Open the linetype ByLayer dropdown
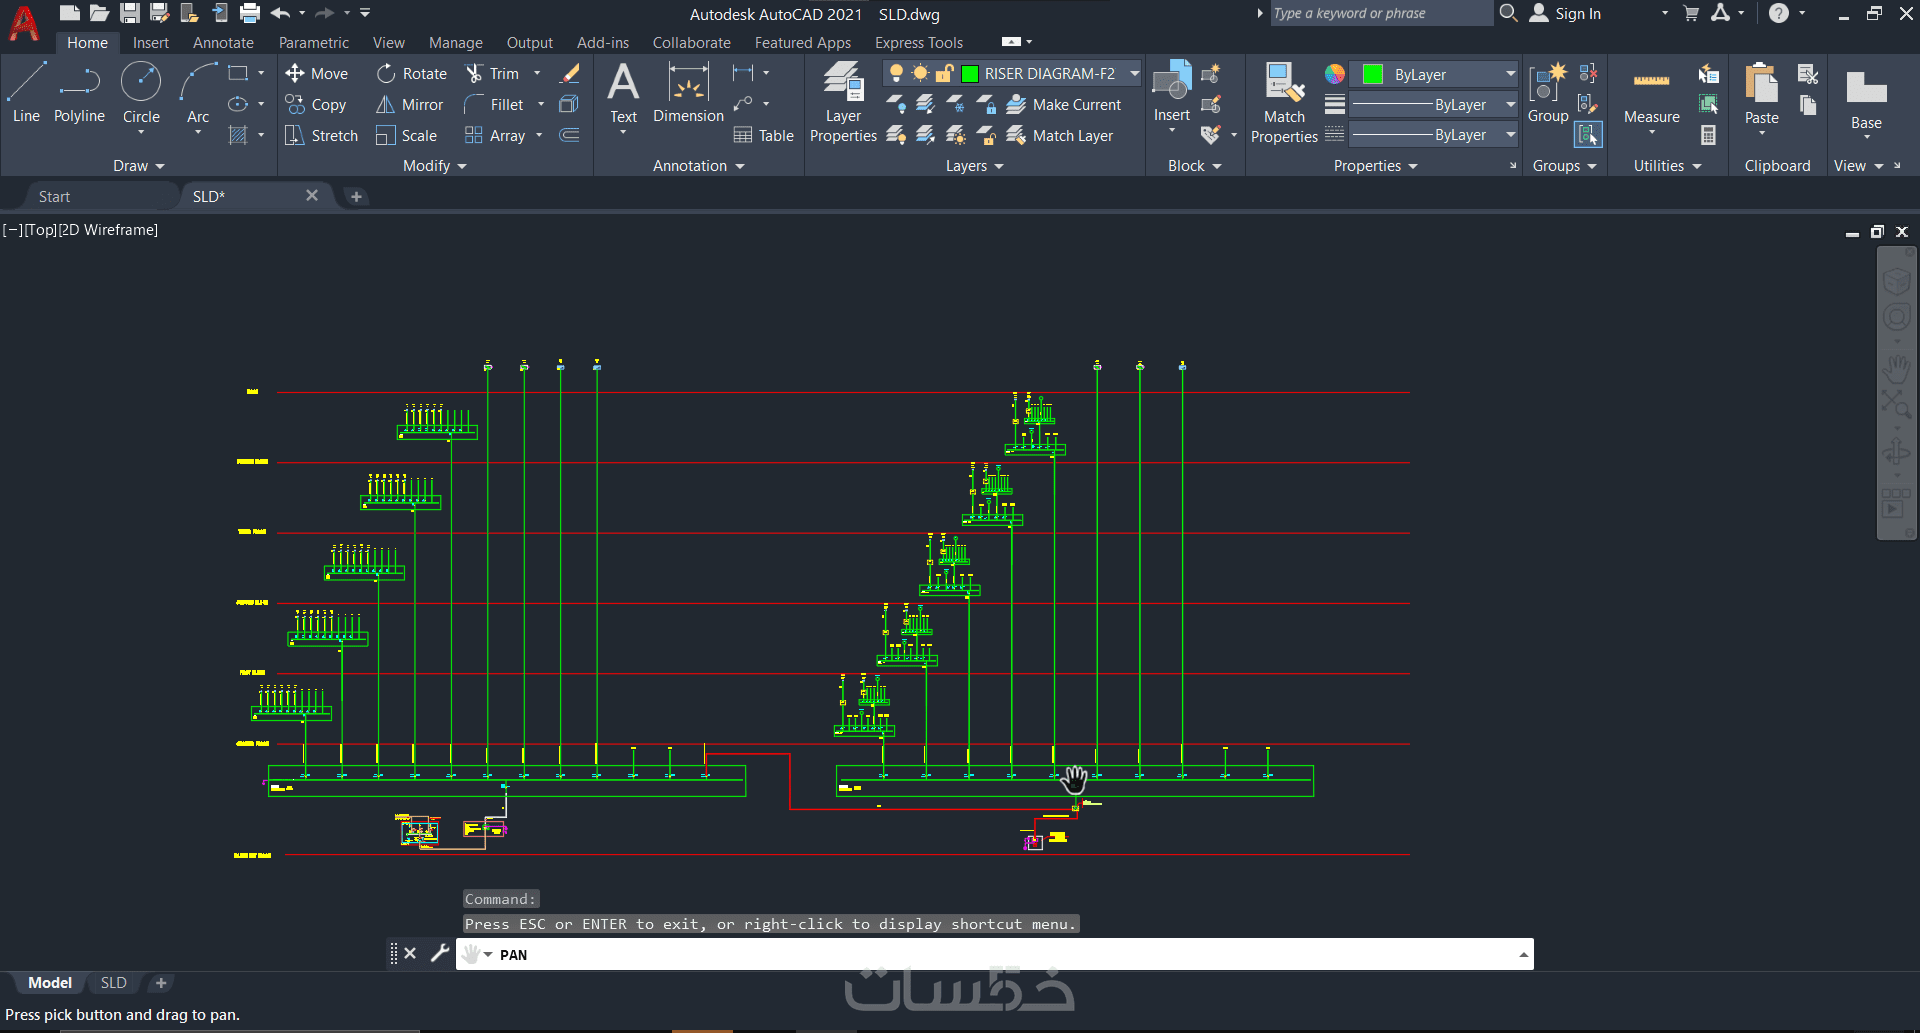Viewport: 1920px width, 1033px height. [x=1510, y=134]
